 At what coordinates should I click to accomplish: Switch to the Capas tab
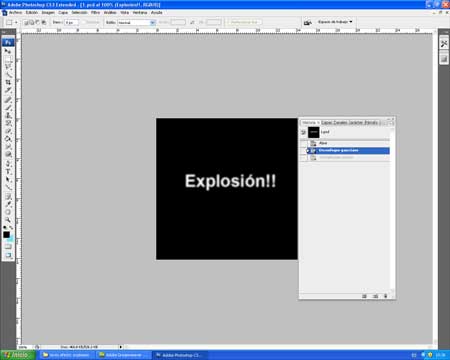pos(327,122)
